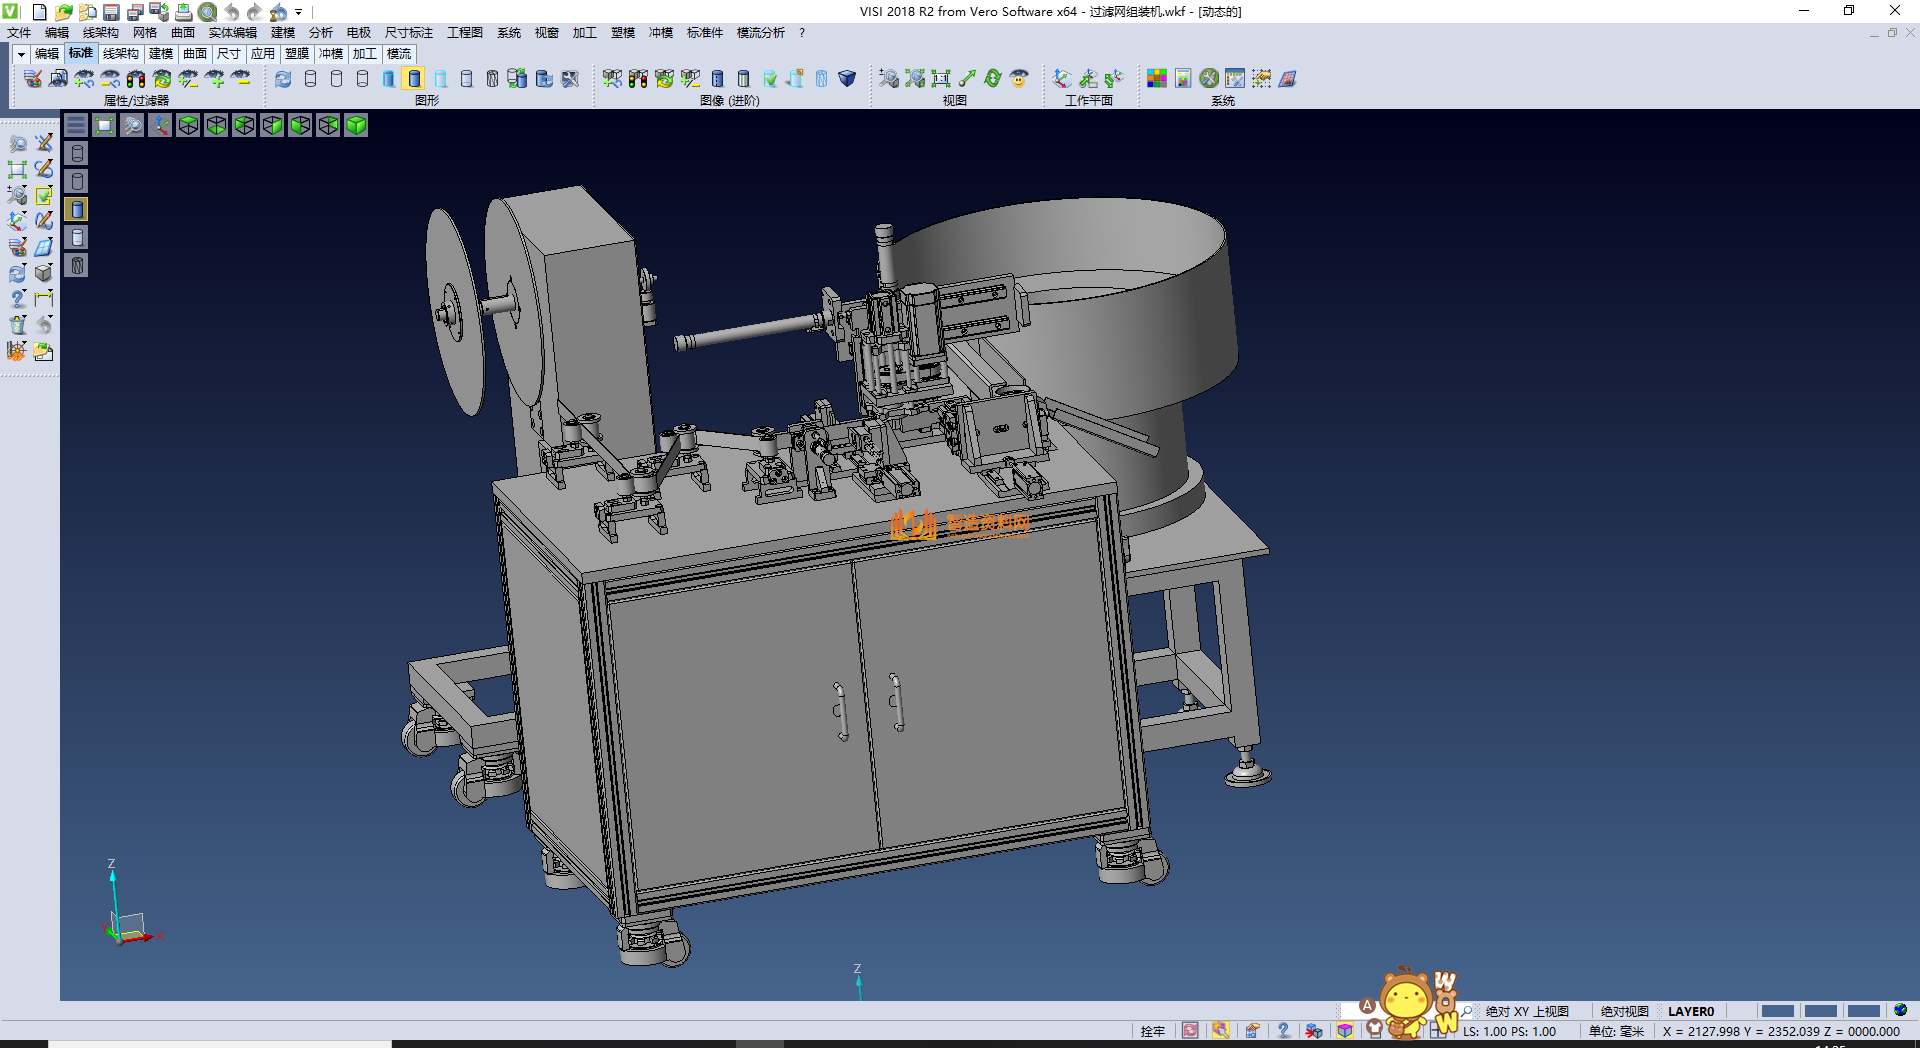Toggle the 拴牢 snap lock in status bar
This screenshot has height=1048, width=1920.
coord(1152,1031)
